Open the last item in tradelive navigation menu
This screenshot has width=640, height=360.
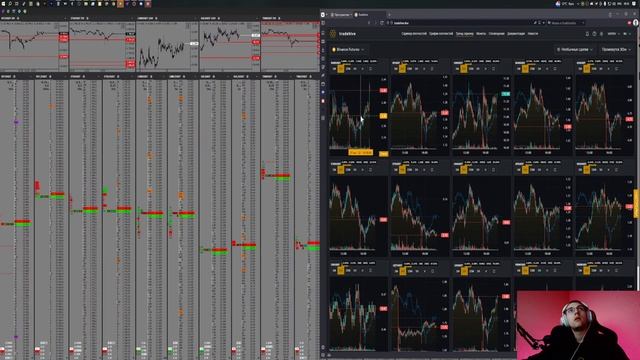pyautogui.click(x=533, y=33)
